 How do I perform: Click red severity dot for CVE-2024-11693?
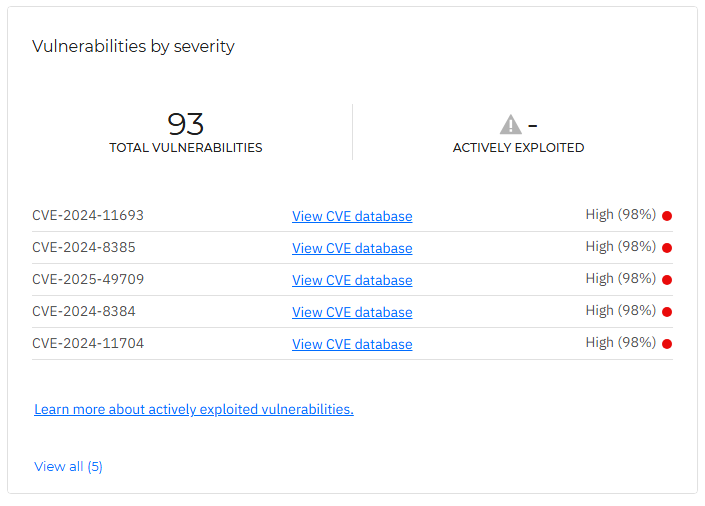(x=667, y=216)
